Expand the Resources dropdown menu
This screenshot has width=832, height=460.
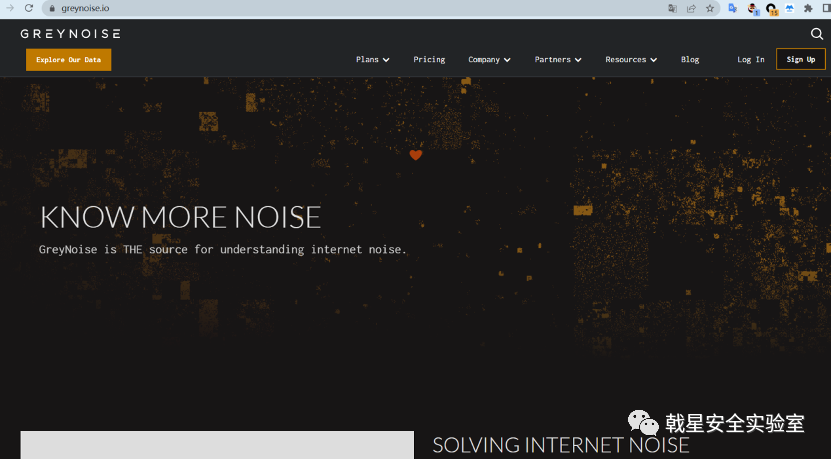point(631,60)
